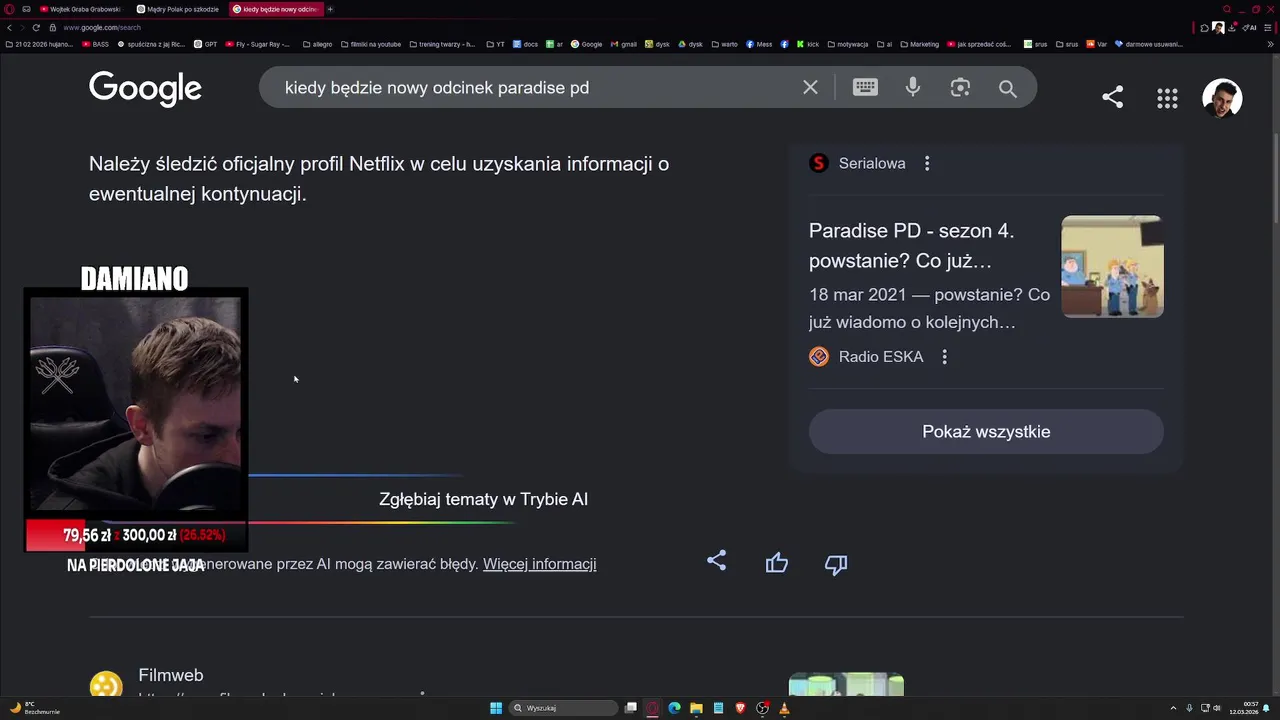The image size is (1280, 720).
Task: Open File Explorer from the taskbar
Action: [x=696, y=708]
